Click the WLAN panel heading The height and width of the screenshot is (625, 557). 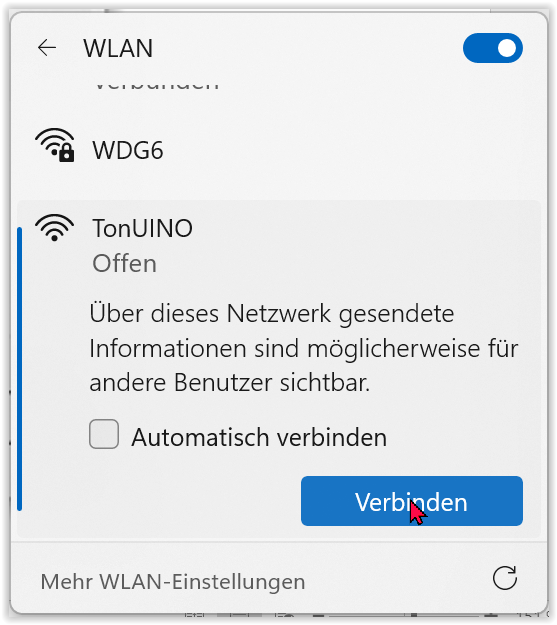118,48
